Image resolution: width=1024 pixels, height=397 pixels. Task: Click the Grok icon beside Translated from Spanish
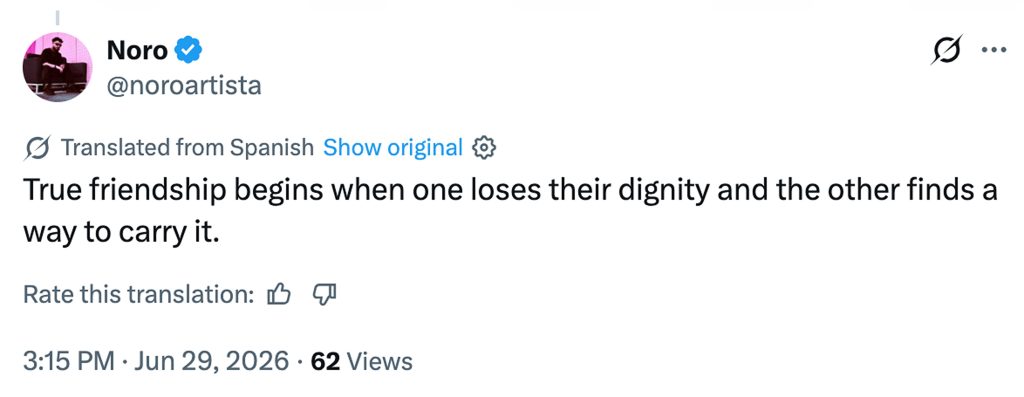[x=39, y=148]
